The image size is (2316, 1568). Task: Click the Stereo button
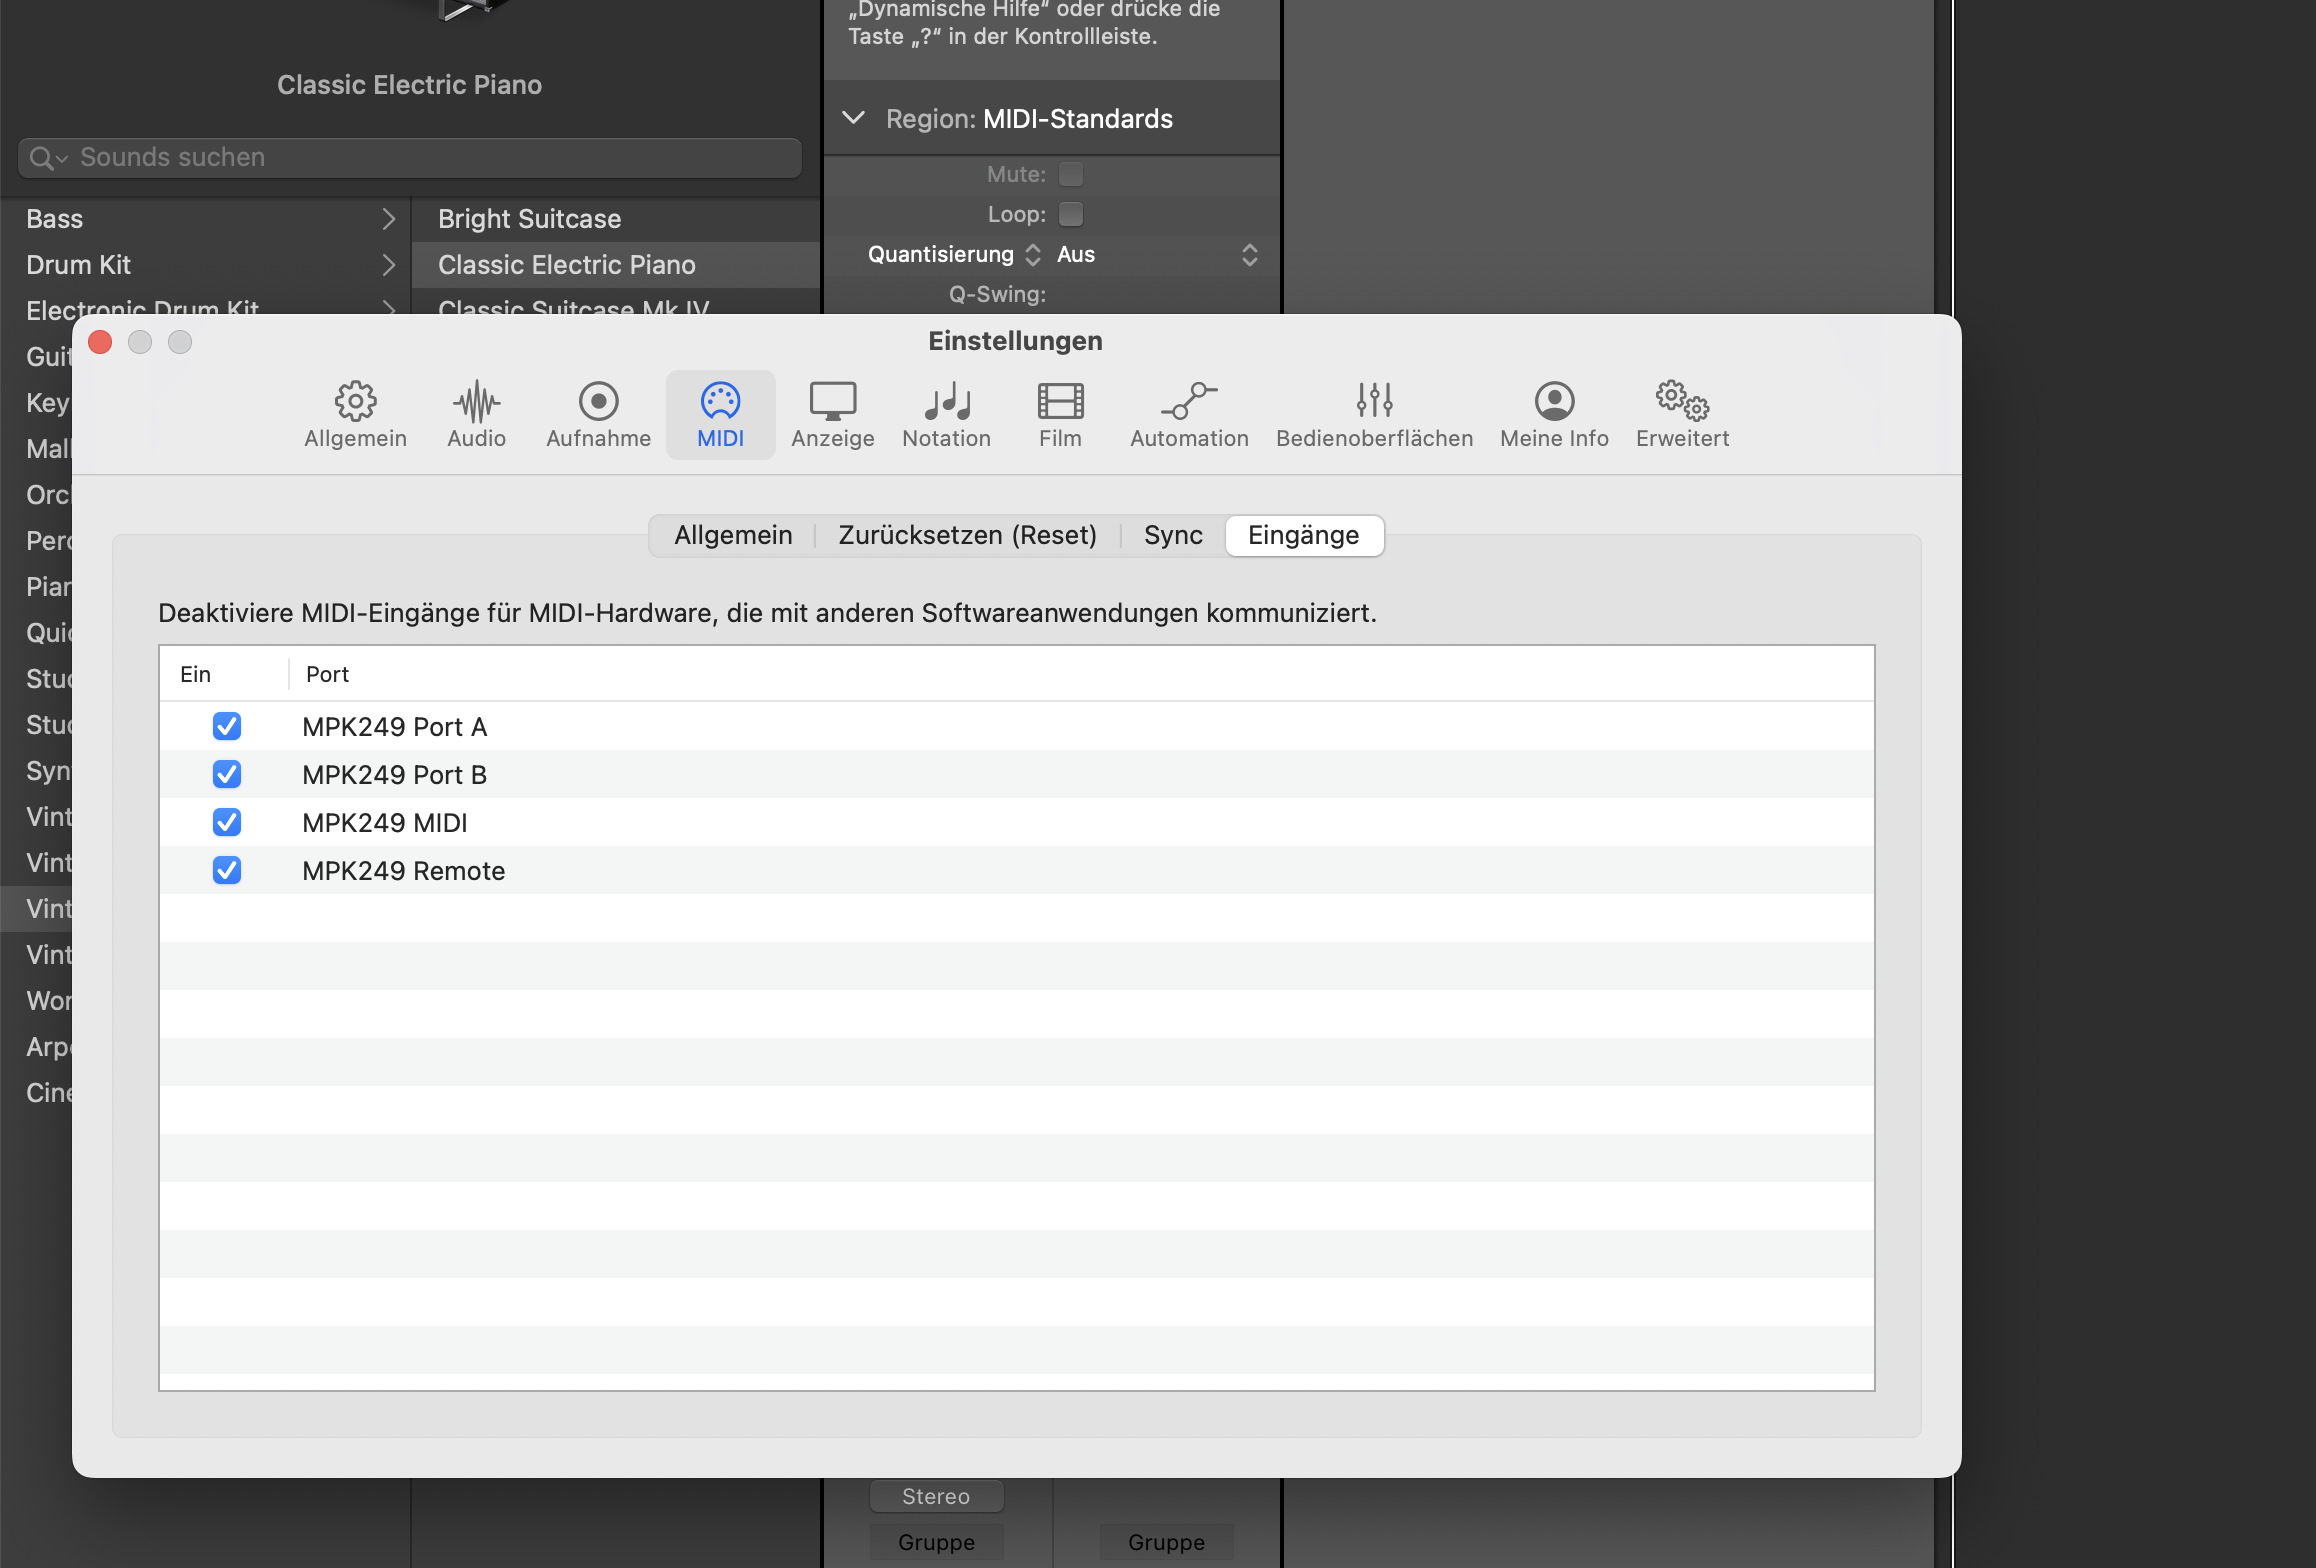click(x=936, y=1496)
